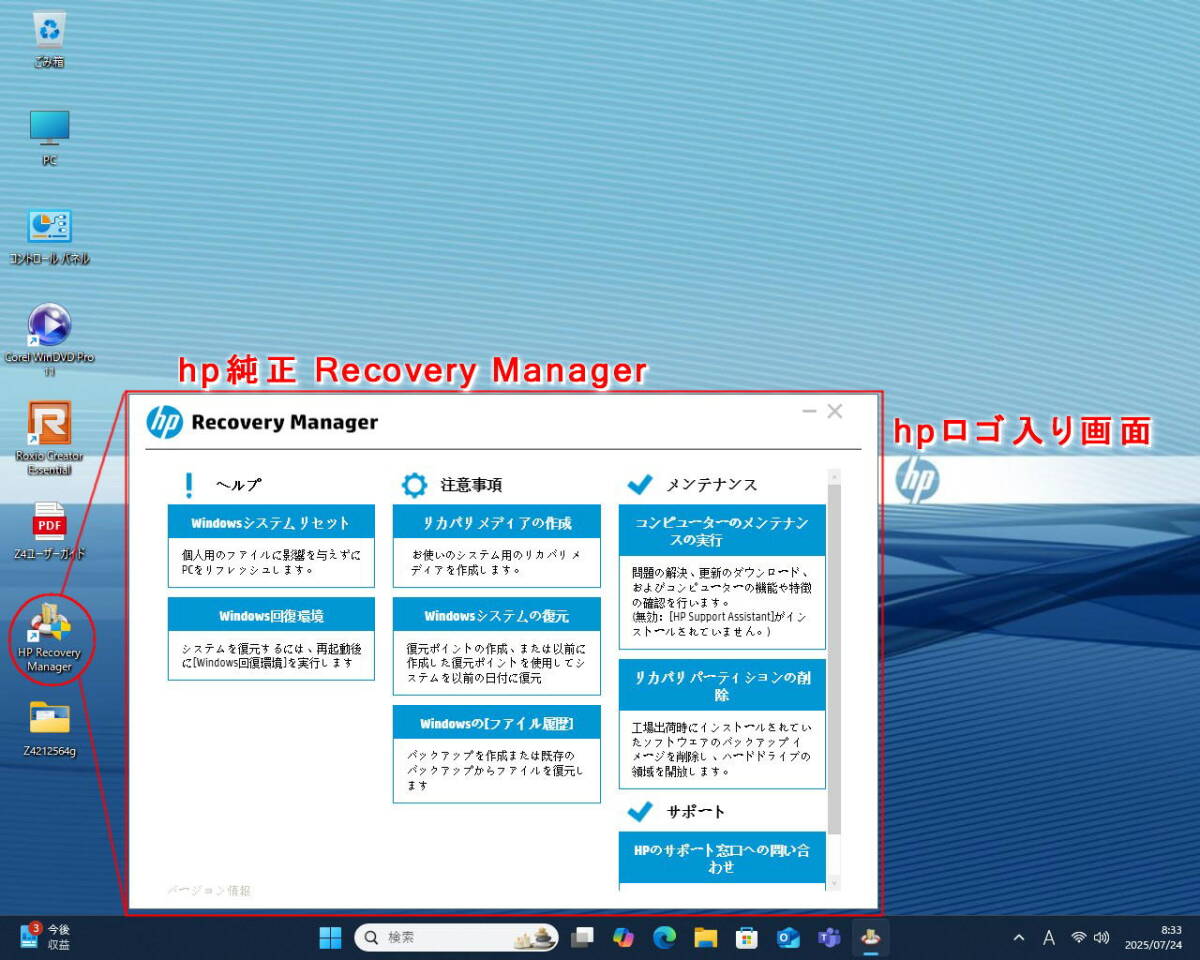Click description 復元ポイントの作成、または以前に
The height and width of the screenshot is (960, 1200).
click(496, 647)
